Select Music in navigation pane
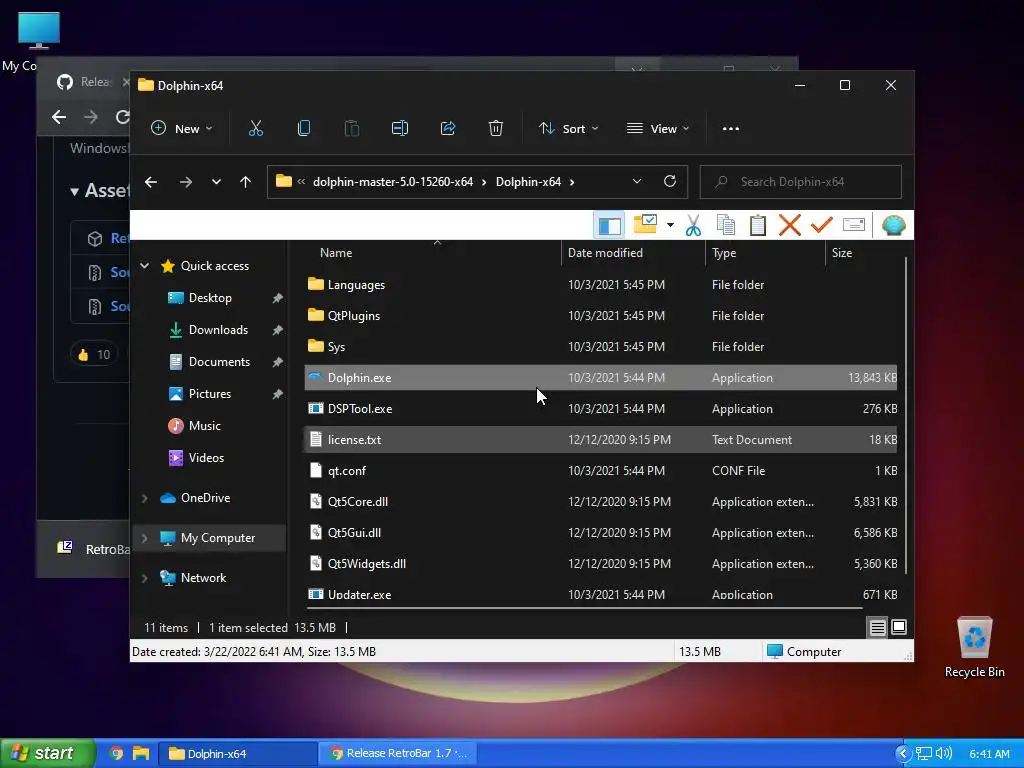This screenshot has width=1024, height=768. coord(204,426)
